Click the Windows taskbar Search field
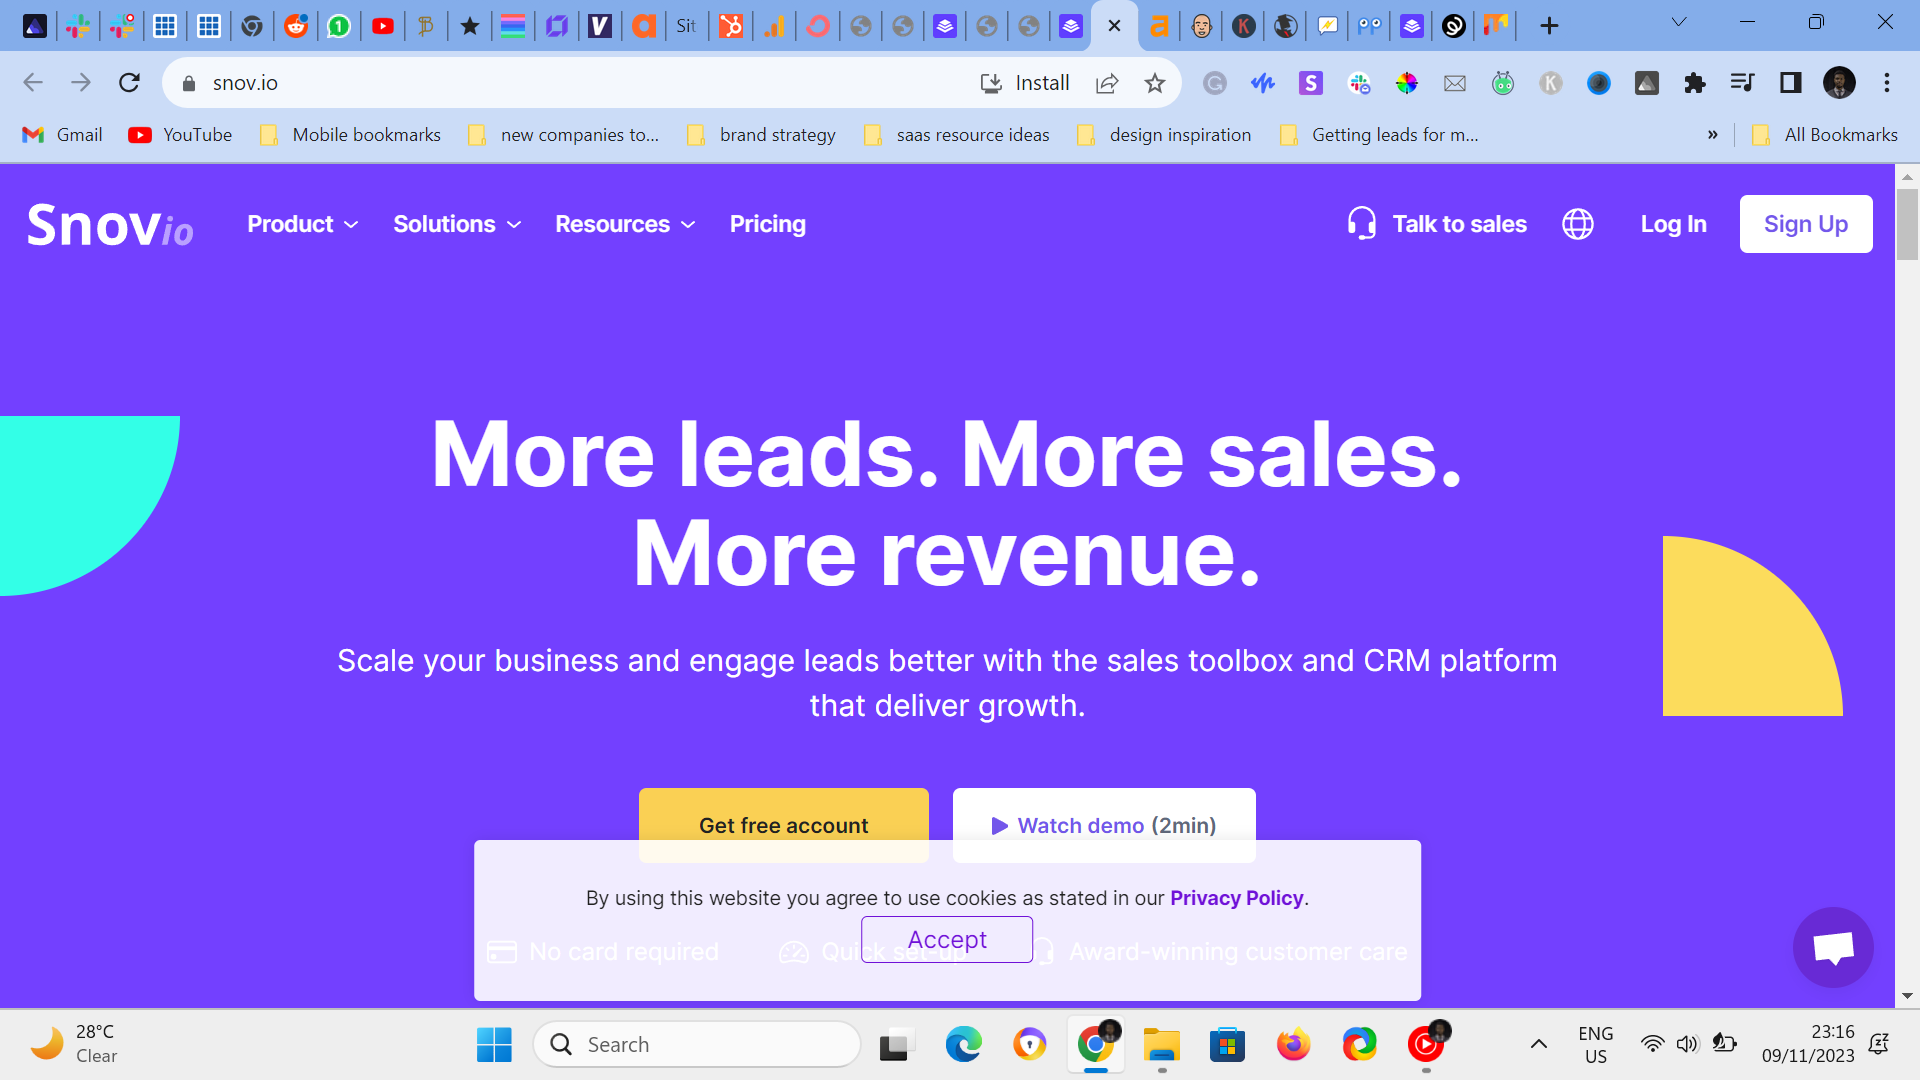The height and width of the screenshot is (1080, 1920). coord(697,1045)
